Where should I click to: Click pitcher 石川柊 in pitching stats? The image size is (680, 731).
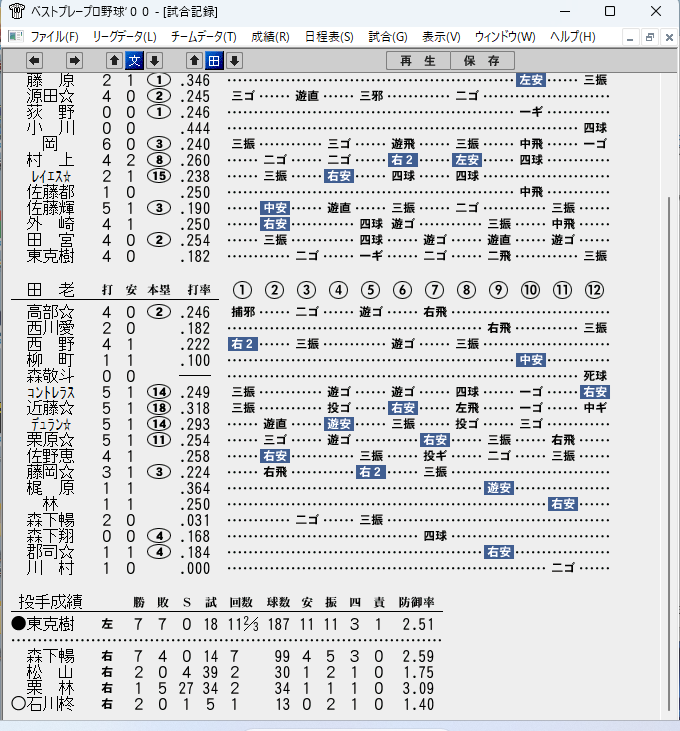(x=50, y=704)
